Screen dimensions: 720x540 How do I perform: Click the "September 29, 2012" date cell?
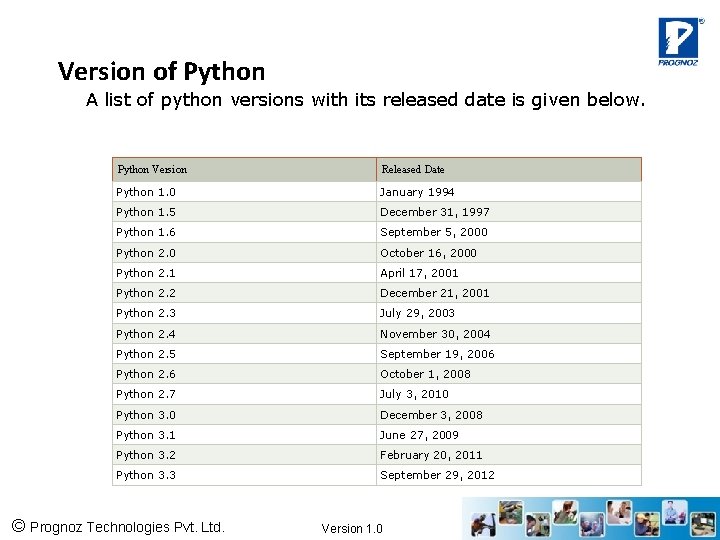[x=437, y=475]
